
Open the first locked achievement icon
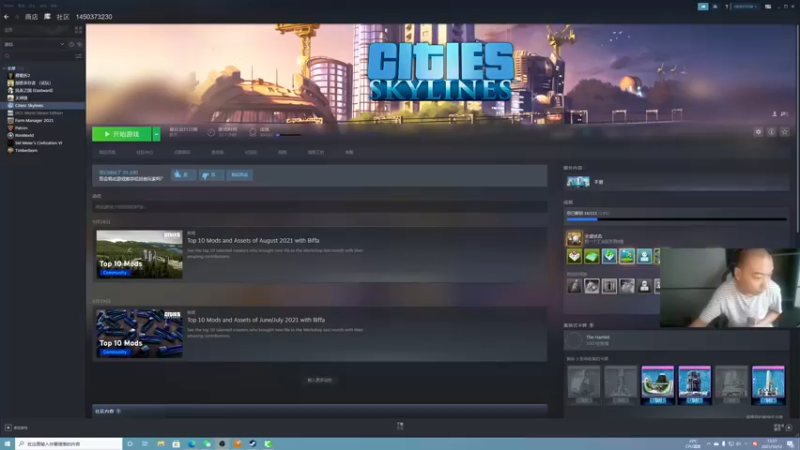pos(574,286)
